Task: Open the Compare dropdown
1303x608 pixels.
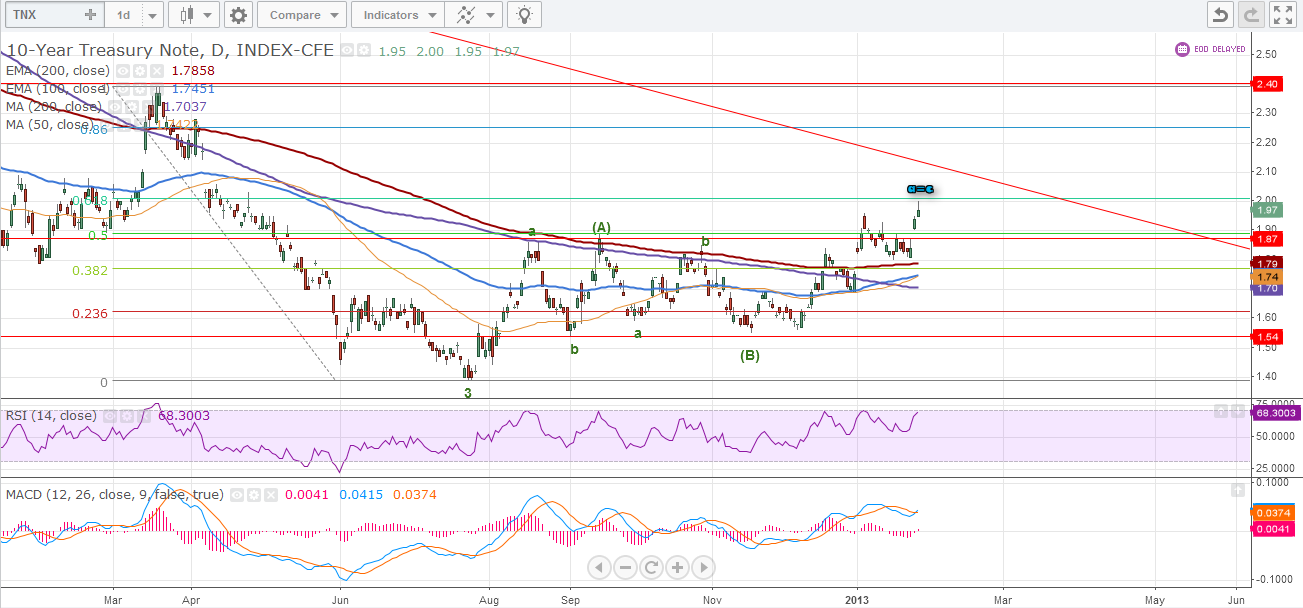Action: click(302, 15)
